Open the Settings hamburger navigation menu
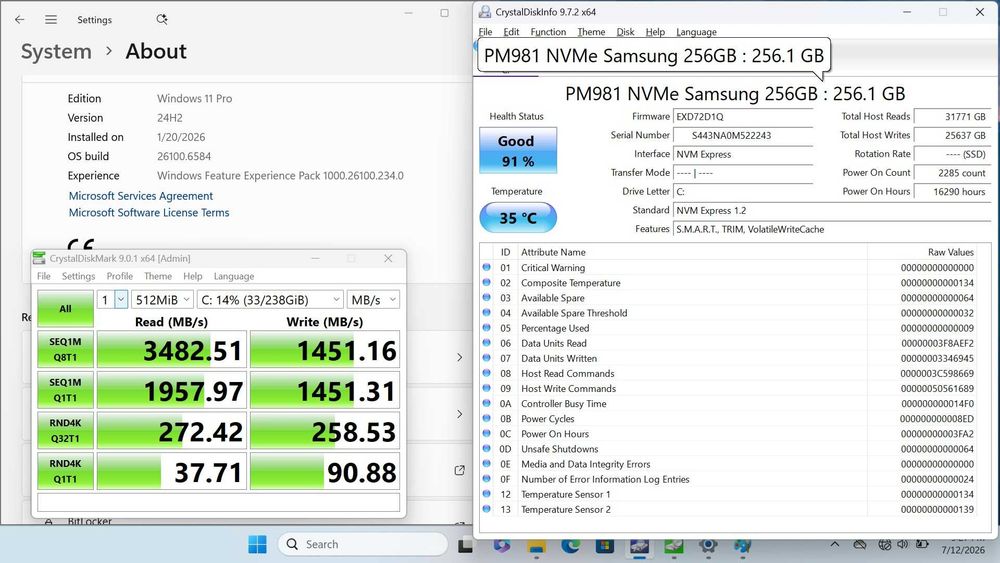The height and width of the screenshot is (563, 1000). [51, 20]
